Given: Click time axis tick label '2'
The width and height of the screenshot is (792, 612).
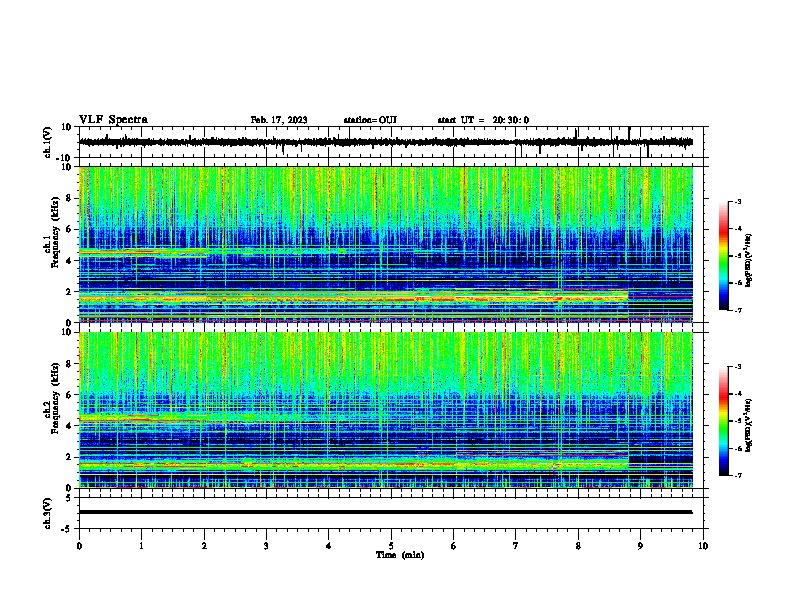Looking at the screenshot, I should point(204,546).
